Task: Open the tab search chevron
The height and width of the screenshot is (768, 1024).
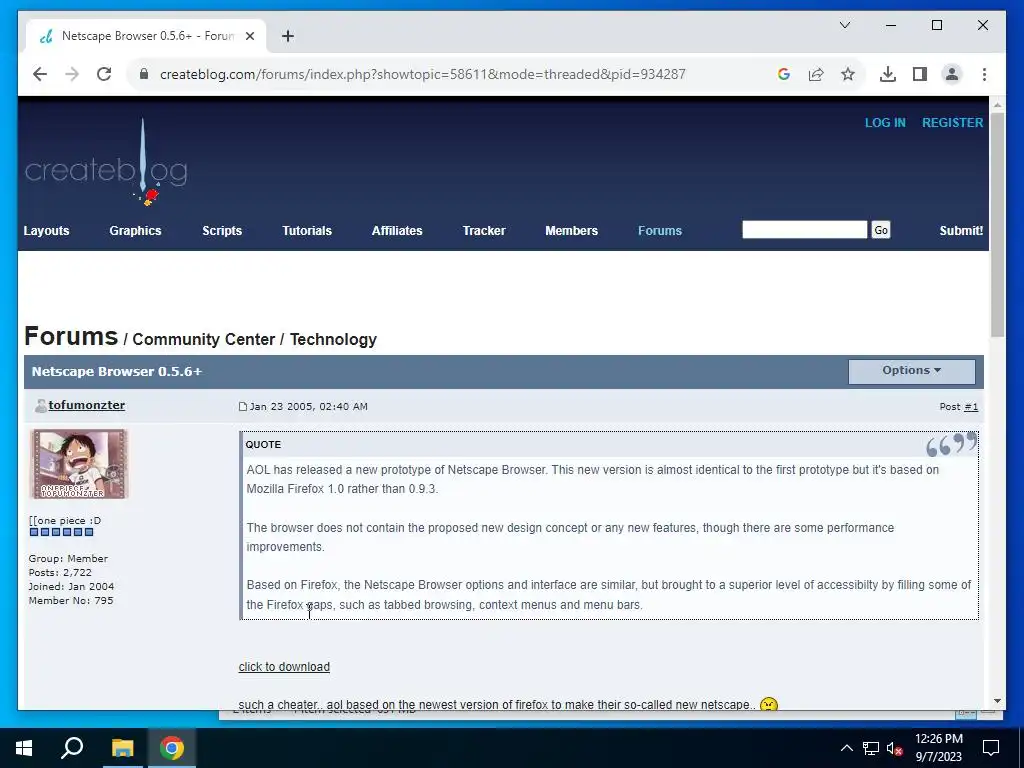Action: pos(844,25)
